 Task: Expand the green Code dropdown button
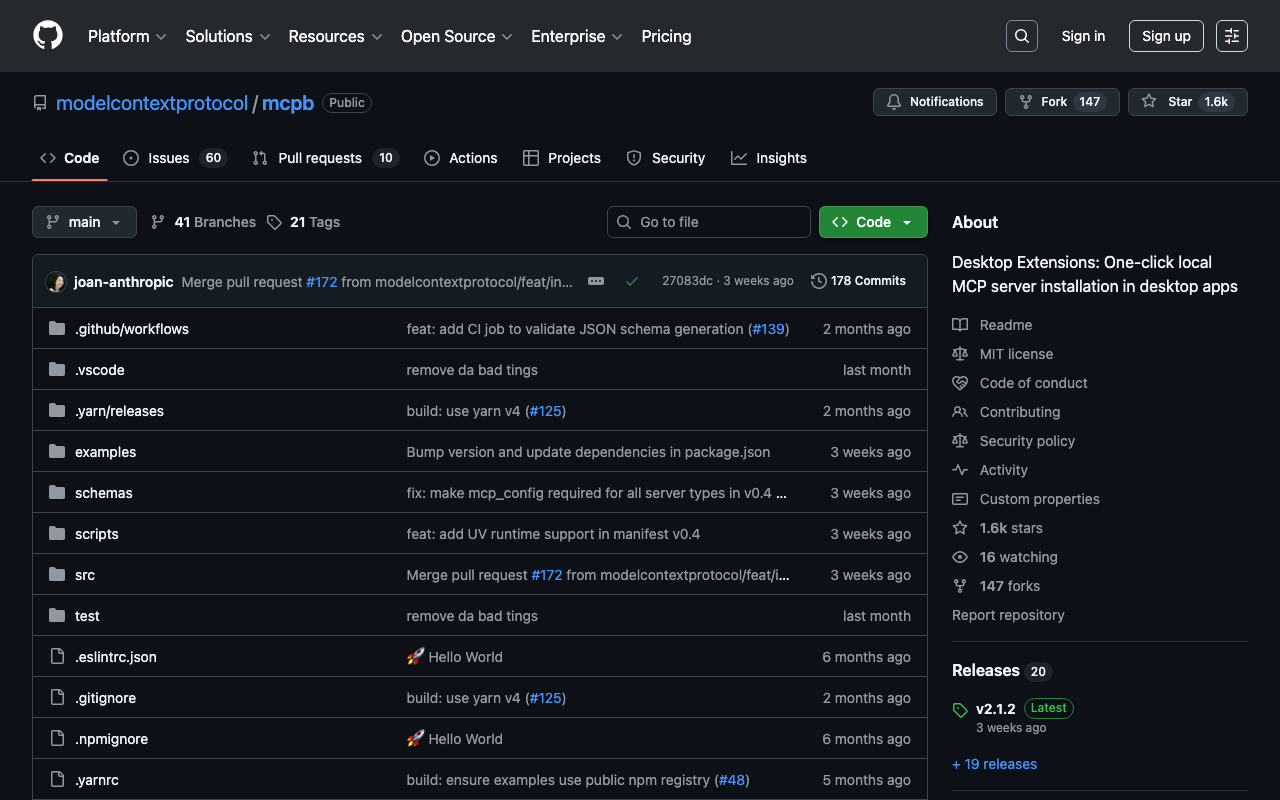pyautogui.click(x=872, y=222)
